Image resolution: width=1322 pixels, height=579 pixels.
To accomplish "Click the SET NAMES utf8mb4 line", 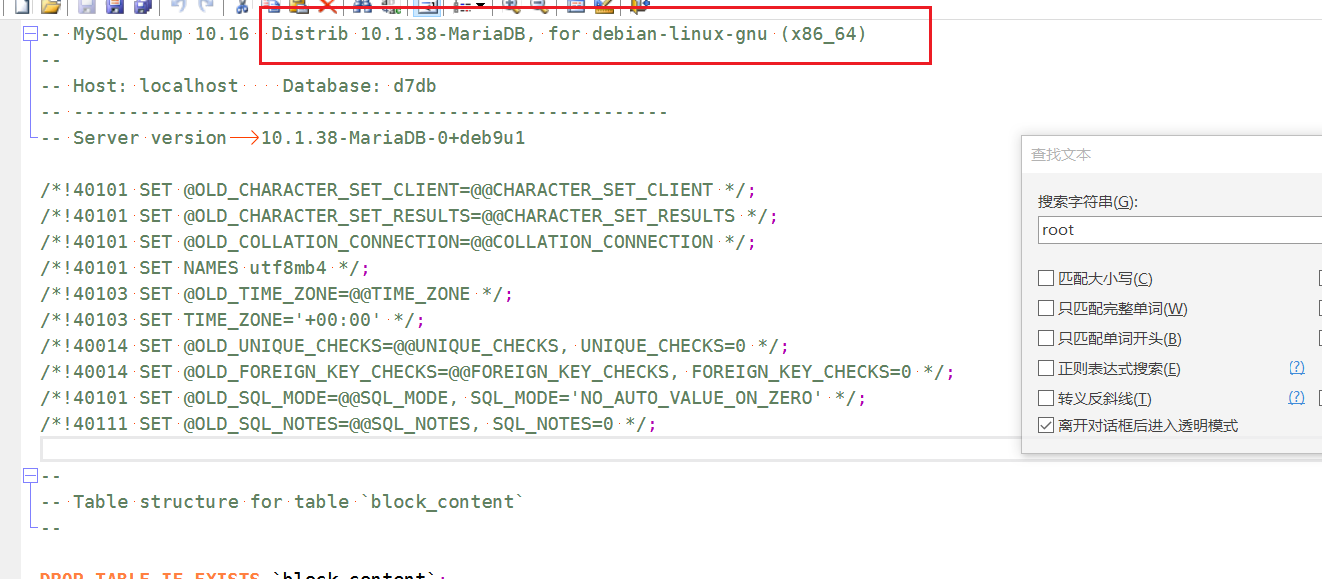I will tap(205, 268).
